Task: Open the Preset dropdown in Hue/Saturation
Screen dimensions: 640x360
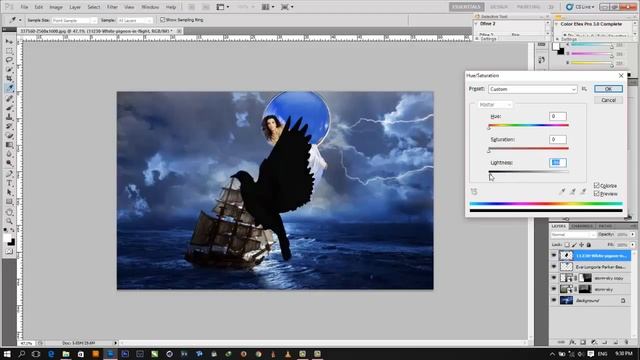Action: (x=533, y=89)
